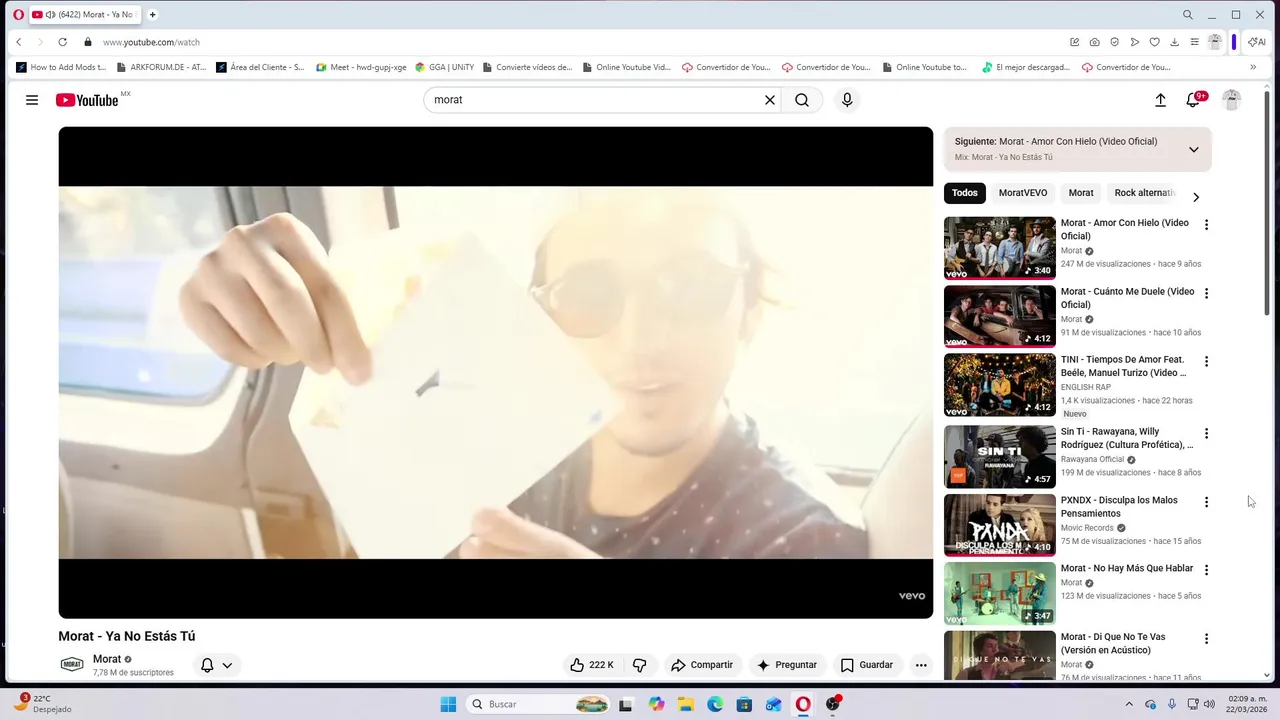Clear the search box with X
The image size is (1280, 720).
click(x=770, y=100)
